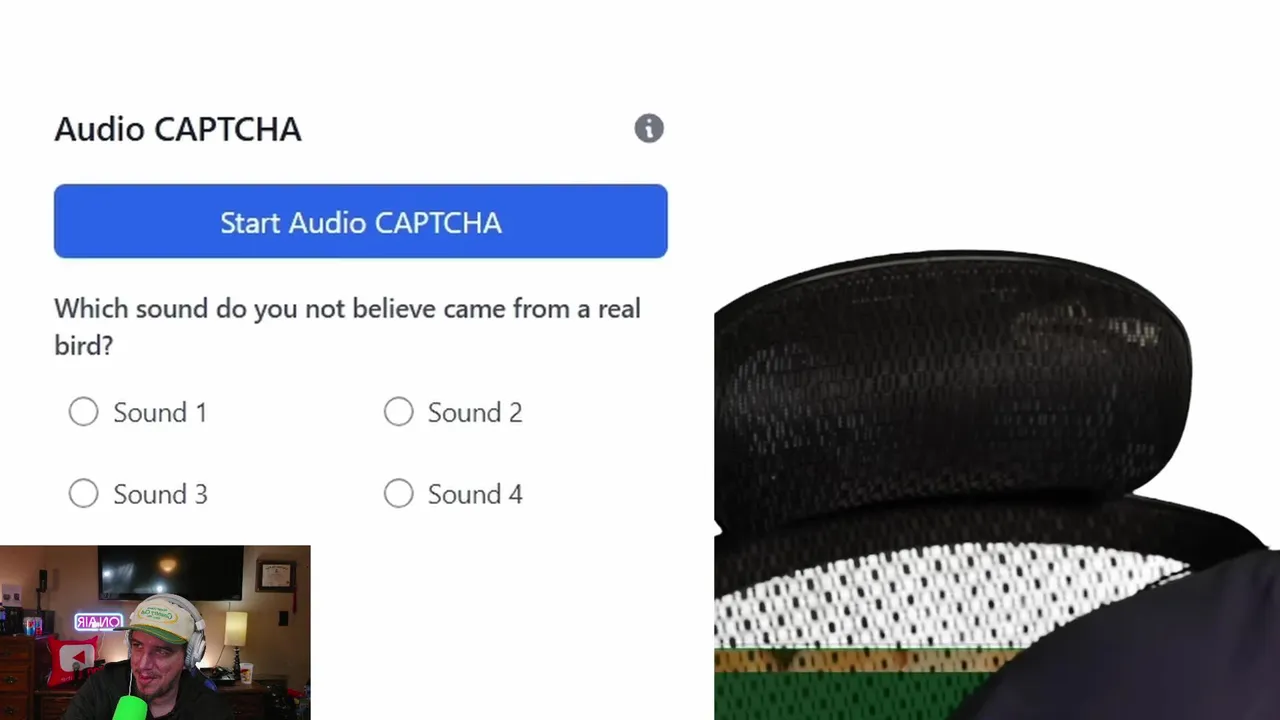Open the info icon beside Audio CAPTCHA
The image size is (1280, 720).
[649, 128]
